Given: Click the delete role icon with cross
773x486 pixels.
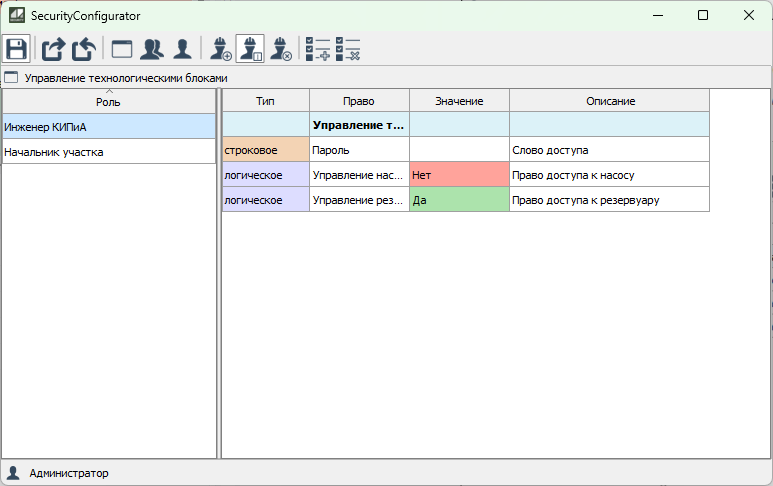Looking at the screenshot, I should [x=281, y=49].
